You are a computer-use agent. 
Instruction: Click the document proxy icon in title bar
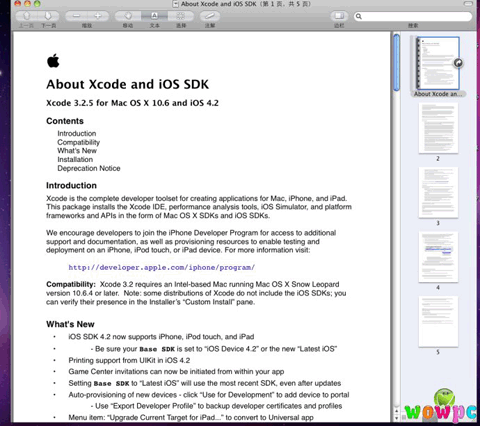click(175, 4)
